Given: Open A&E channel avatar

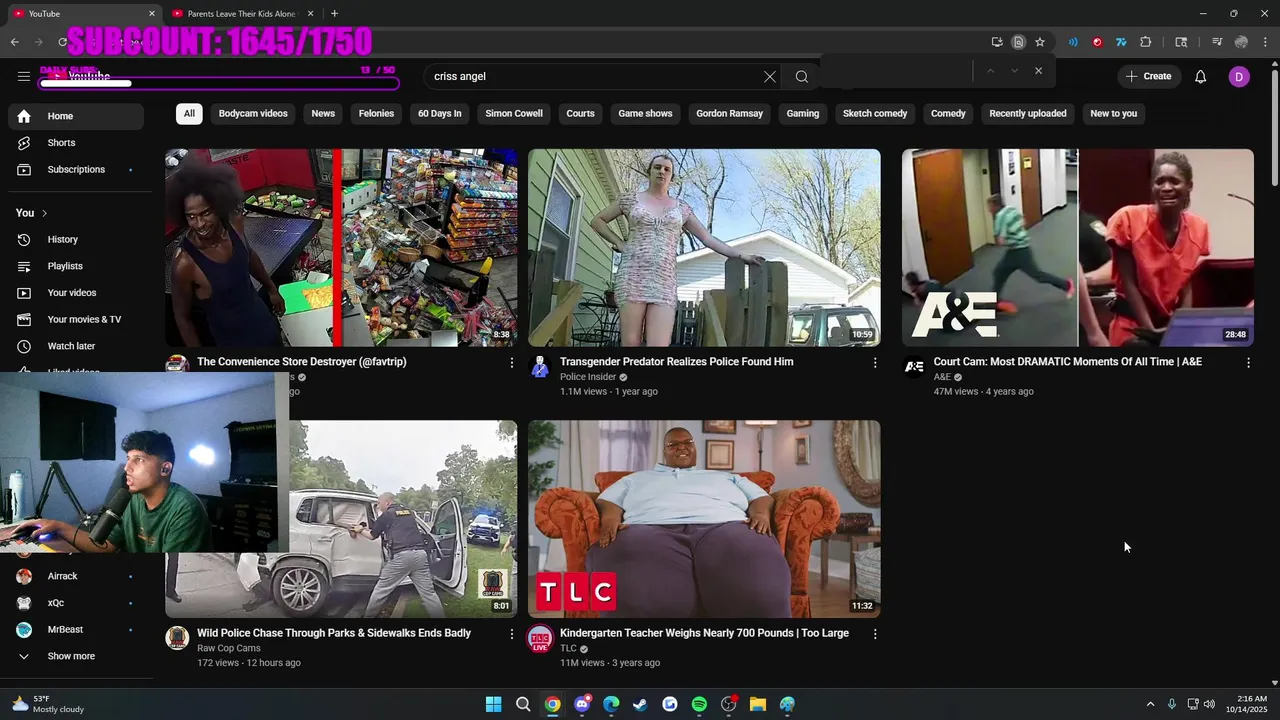Looking at the screenshot, I should click(x=914, y=367).
